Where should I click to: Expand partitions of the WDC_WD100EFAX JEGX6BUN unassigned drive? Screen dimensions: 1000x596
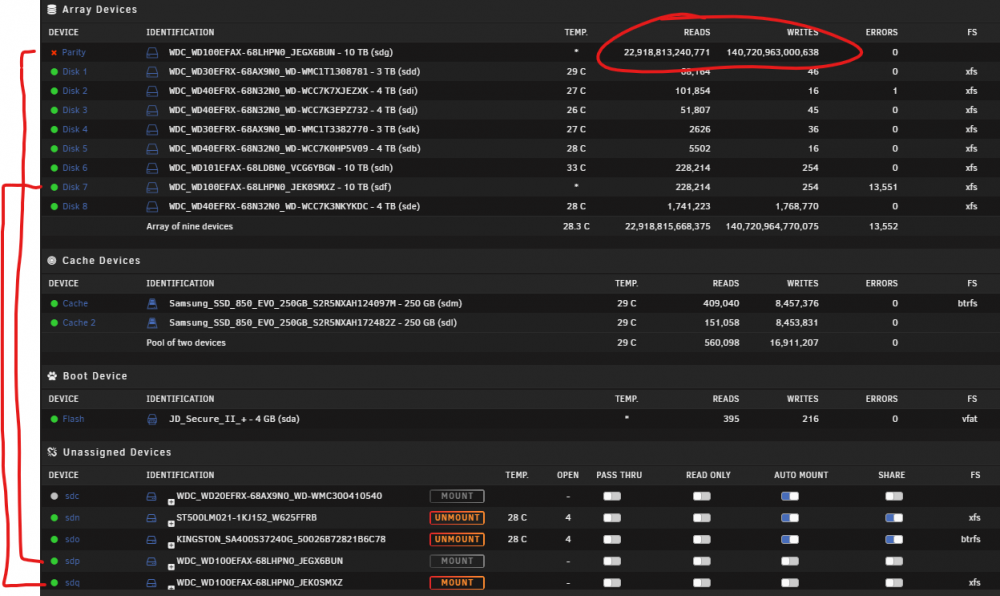pyautogui.click(x=171, y=567)
